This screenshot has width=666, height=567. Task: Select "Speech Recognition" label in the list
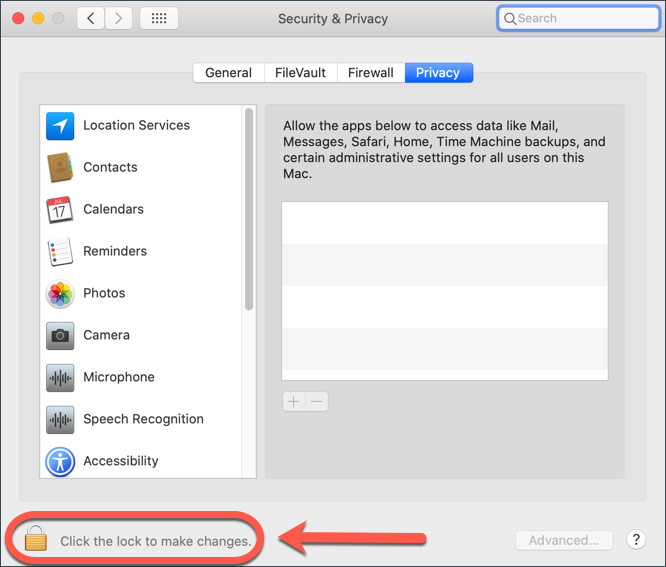tap(144, 419)
